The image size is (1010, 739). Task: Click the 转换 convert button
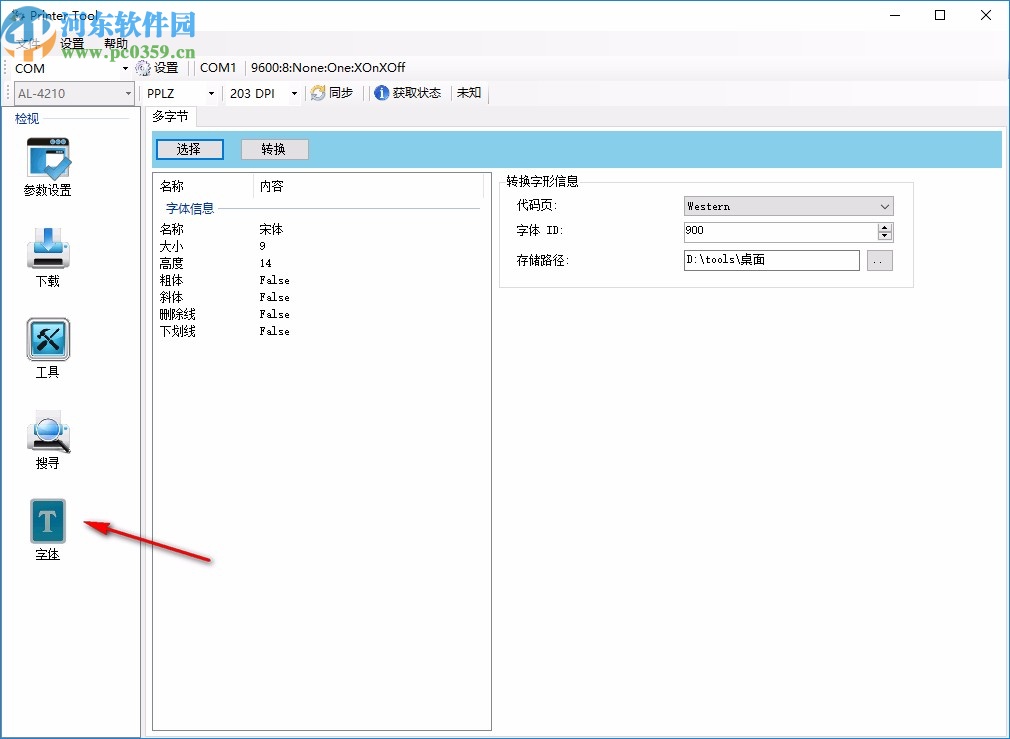coord(273,149)
